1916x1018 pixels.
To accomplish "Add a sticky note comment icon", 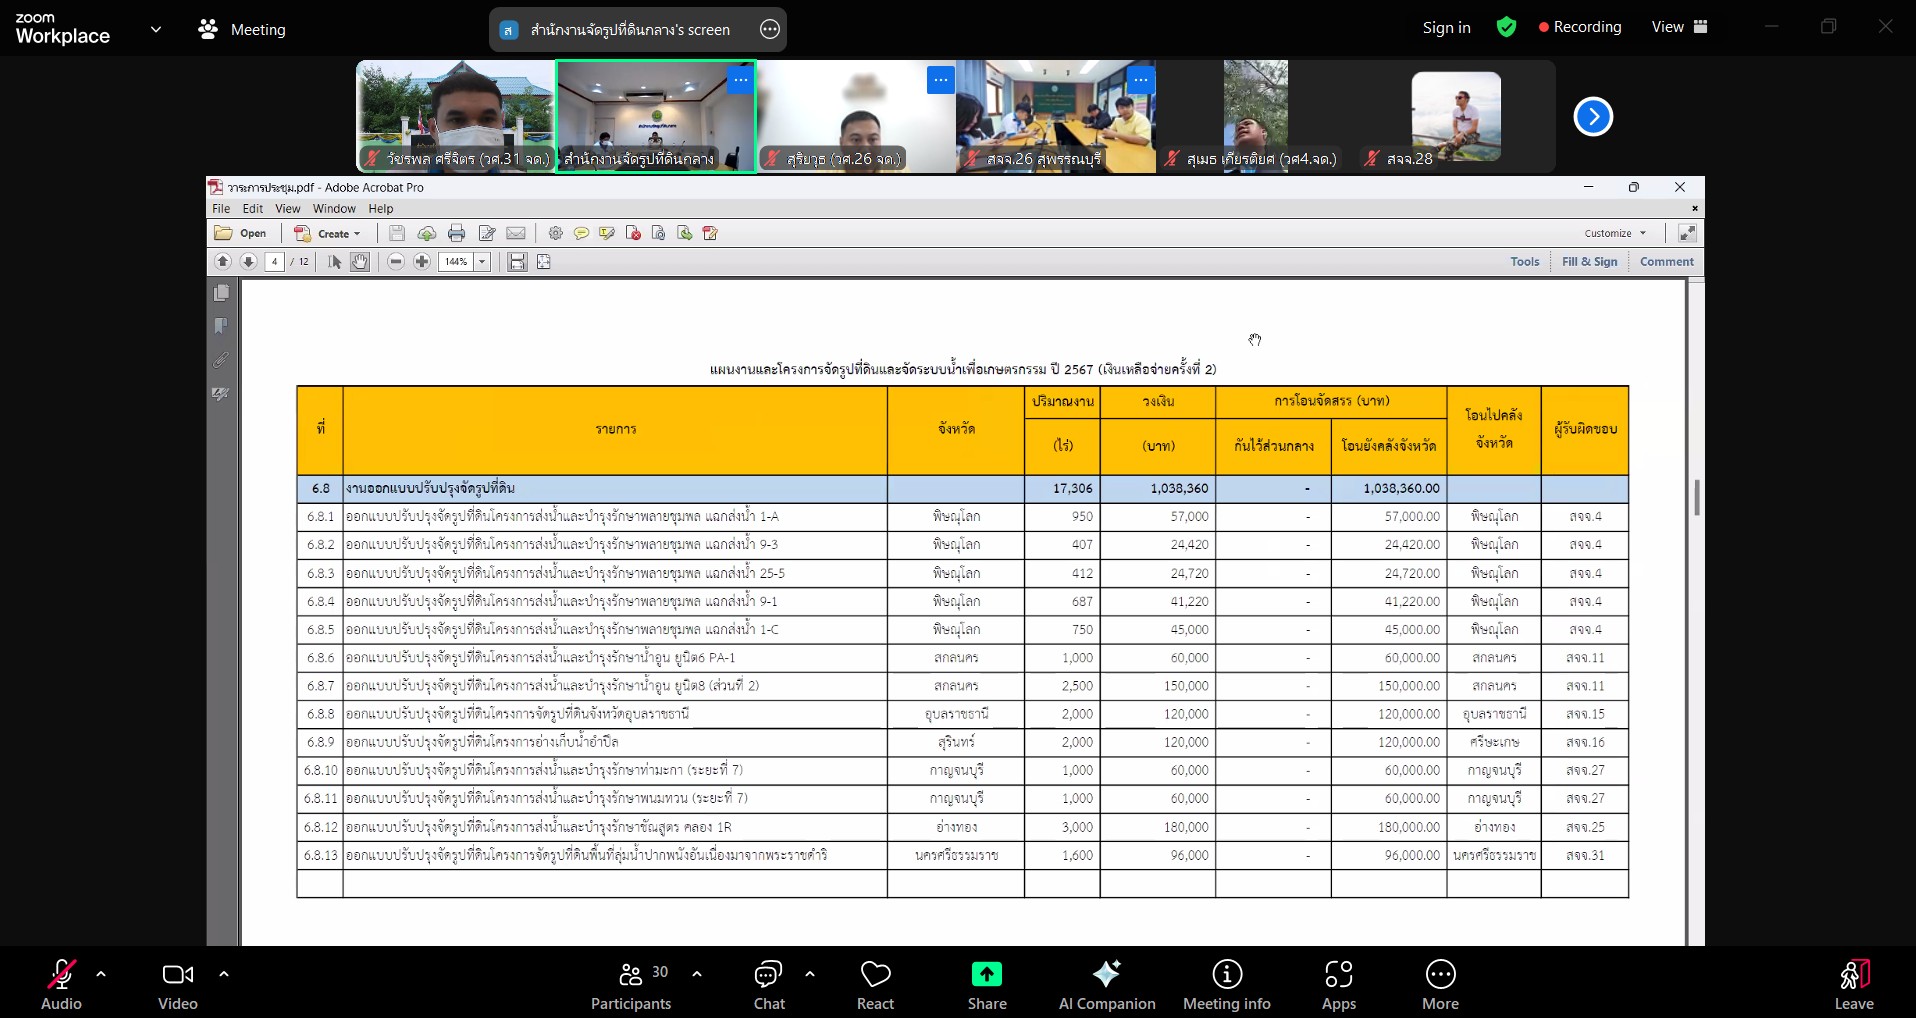I will [x=581, y=233].
